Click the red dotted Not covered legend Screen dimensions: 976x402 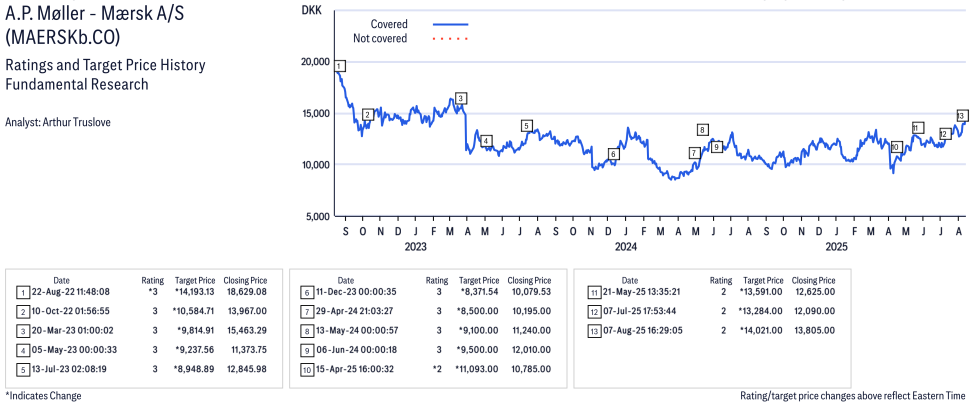[451, 39]
